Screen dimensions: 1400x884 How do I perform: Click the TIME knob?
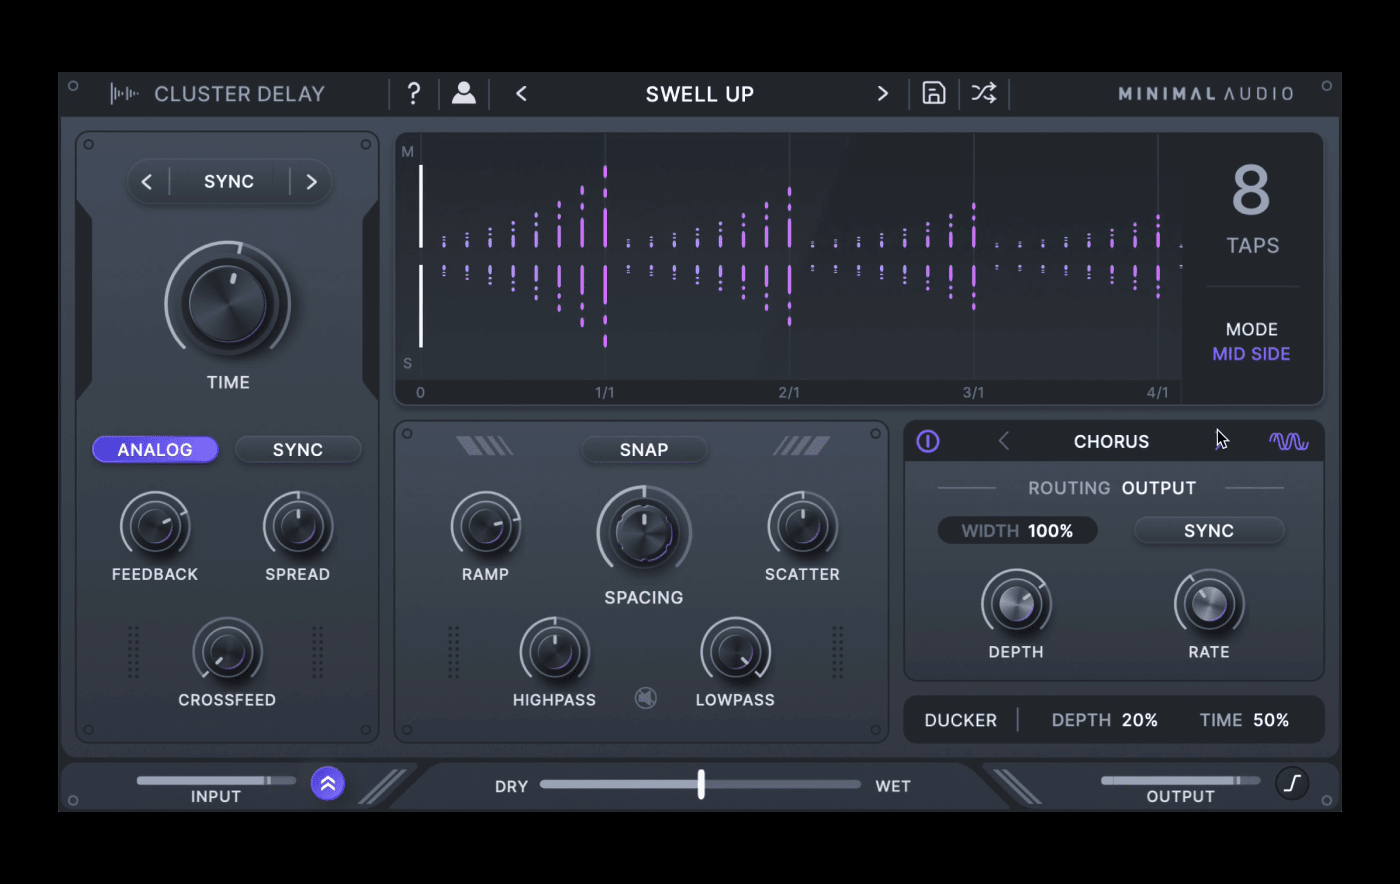[228, 302]
